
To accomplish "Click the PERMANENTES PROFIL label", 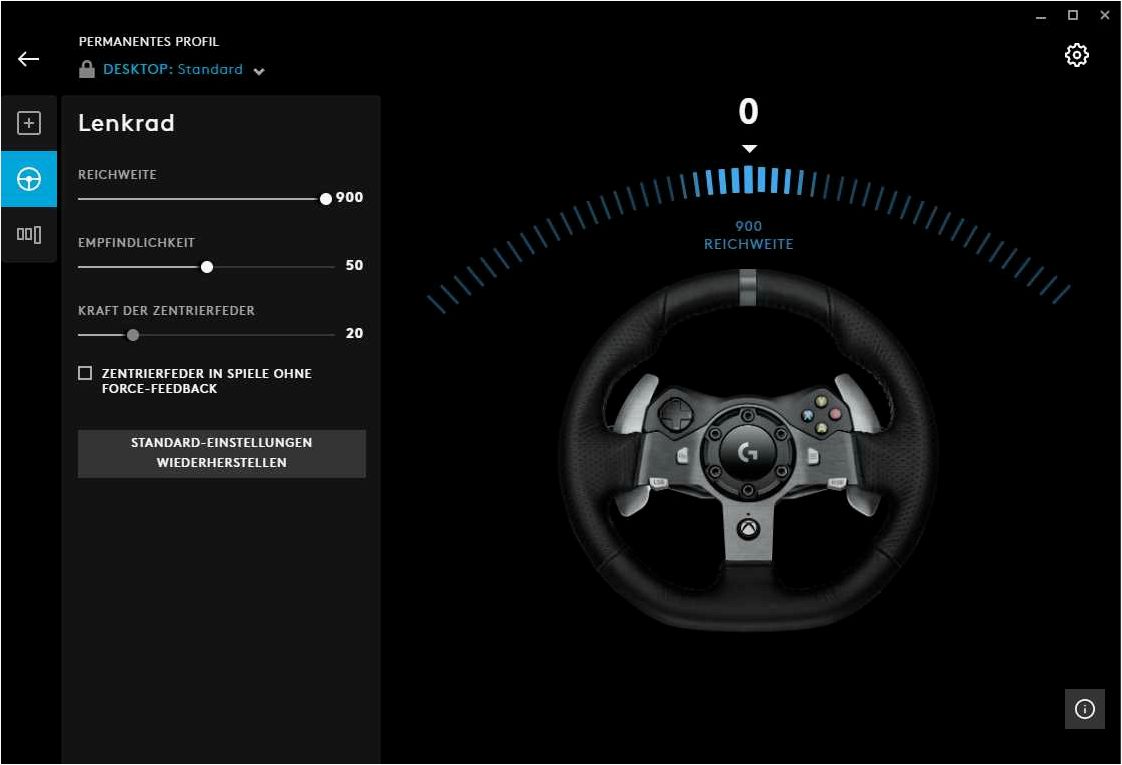I will 149,42.
